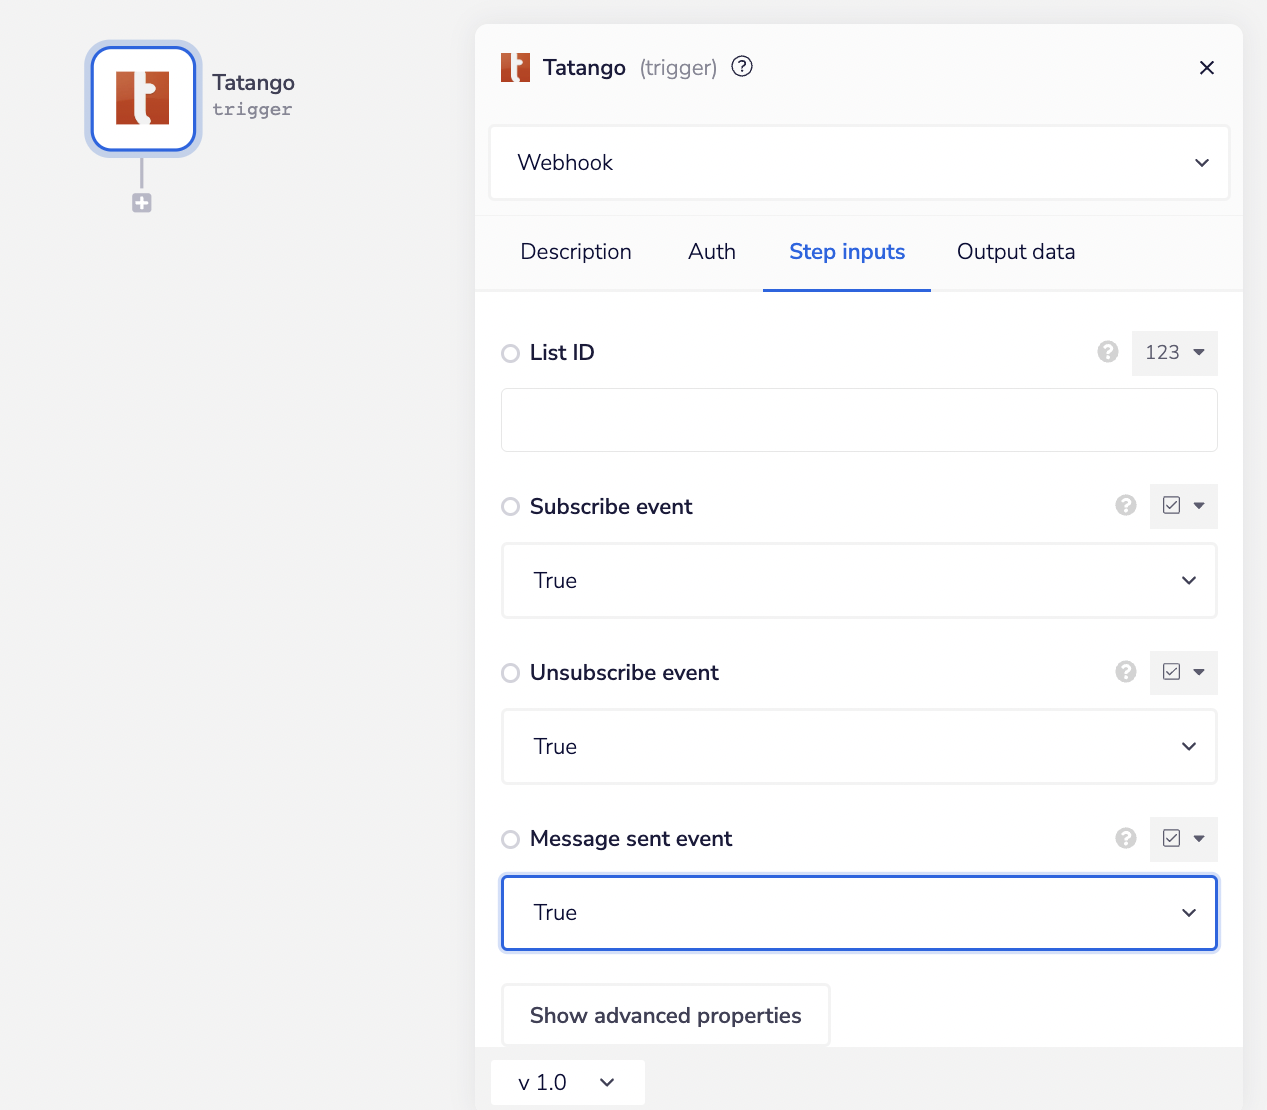Click help icon for List ID
The height and width of the screenshot is (1110, 1267).
[x=1107, y=352]
